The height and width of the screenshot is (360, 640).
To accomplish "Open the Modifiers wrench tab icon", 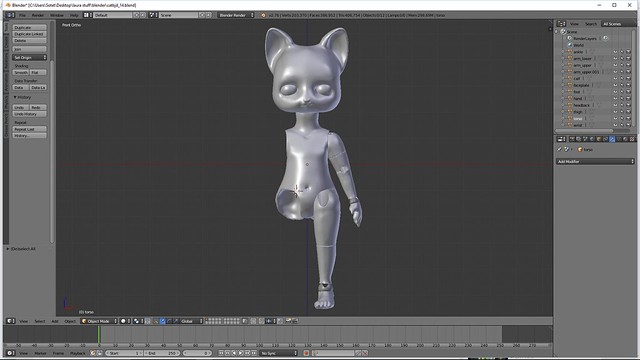I will [x=612, y=139].
